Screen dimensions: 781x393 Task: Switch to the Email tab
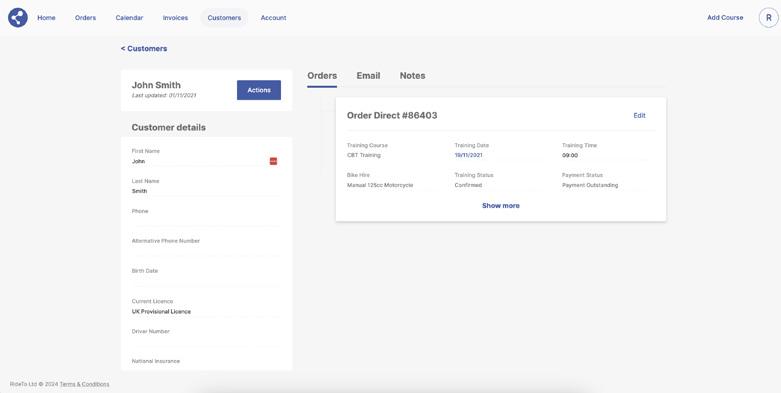pyautogui.click(x=368, y=76)
